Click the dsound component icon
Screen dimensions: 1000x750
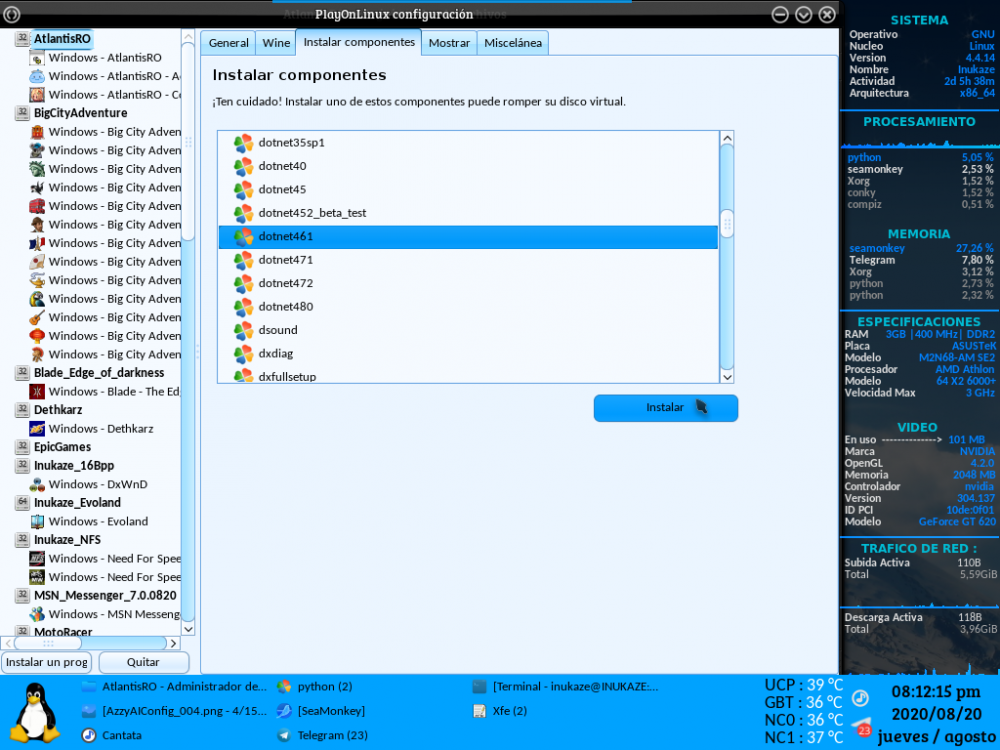243,330
